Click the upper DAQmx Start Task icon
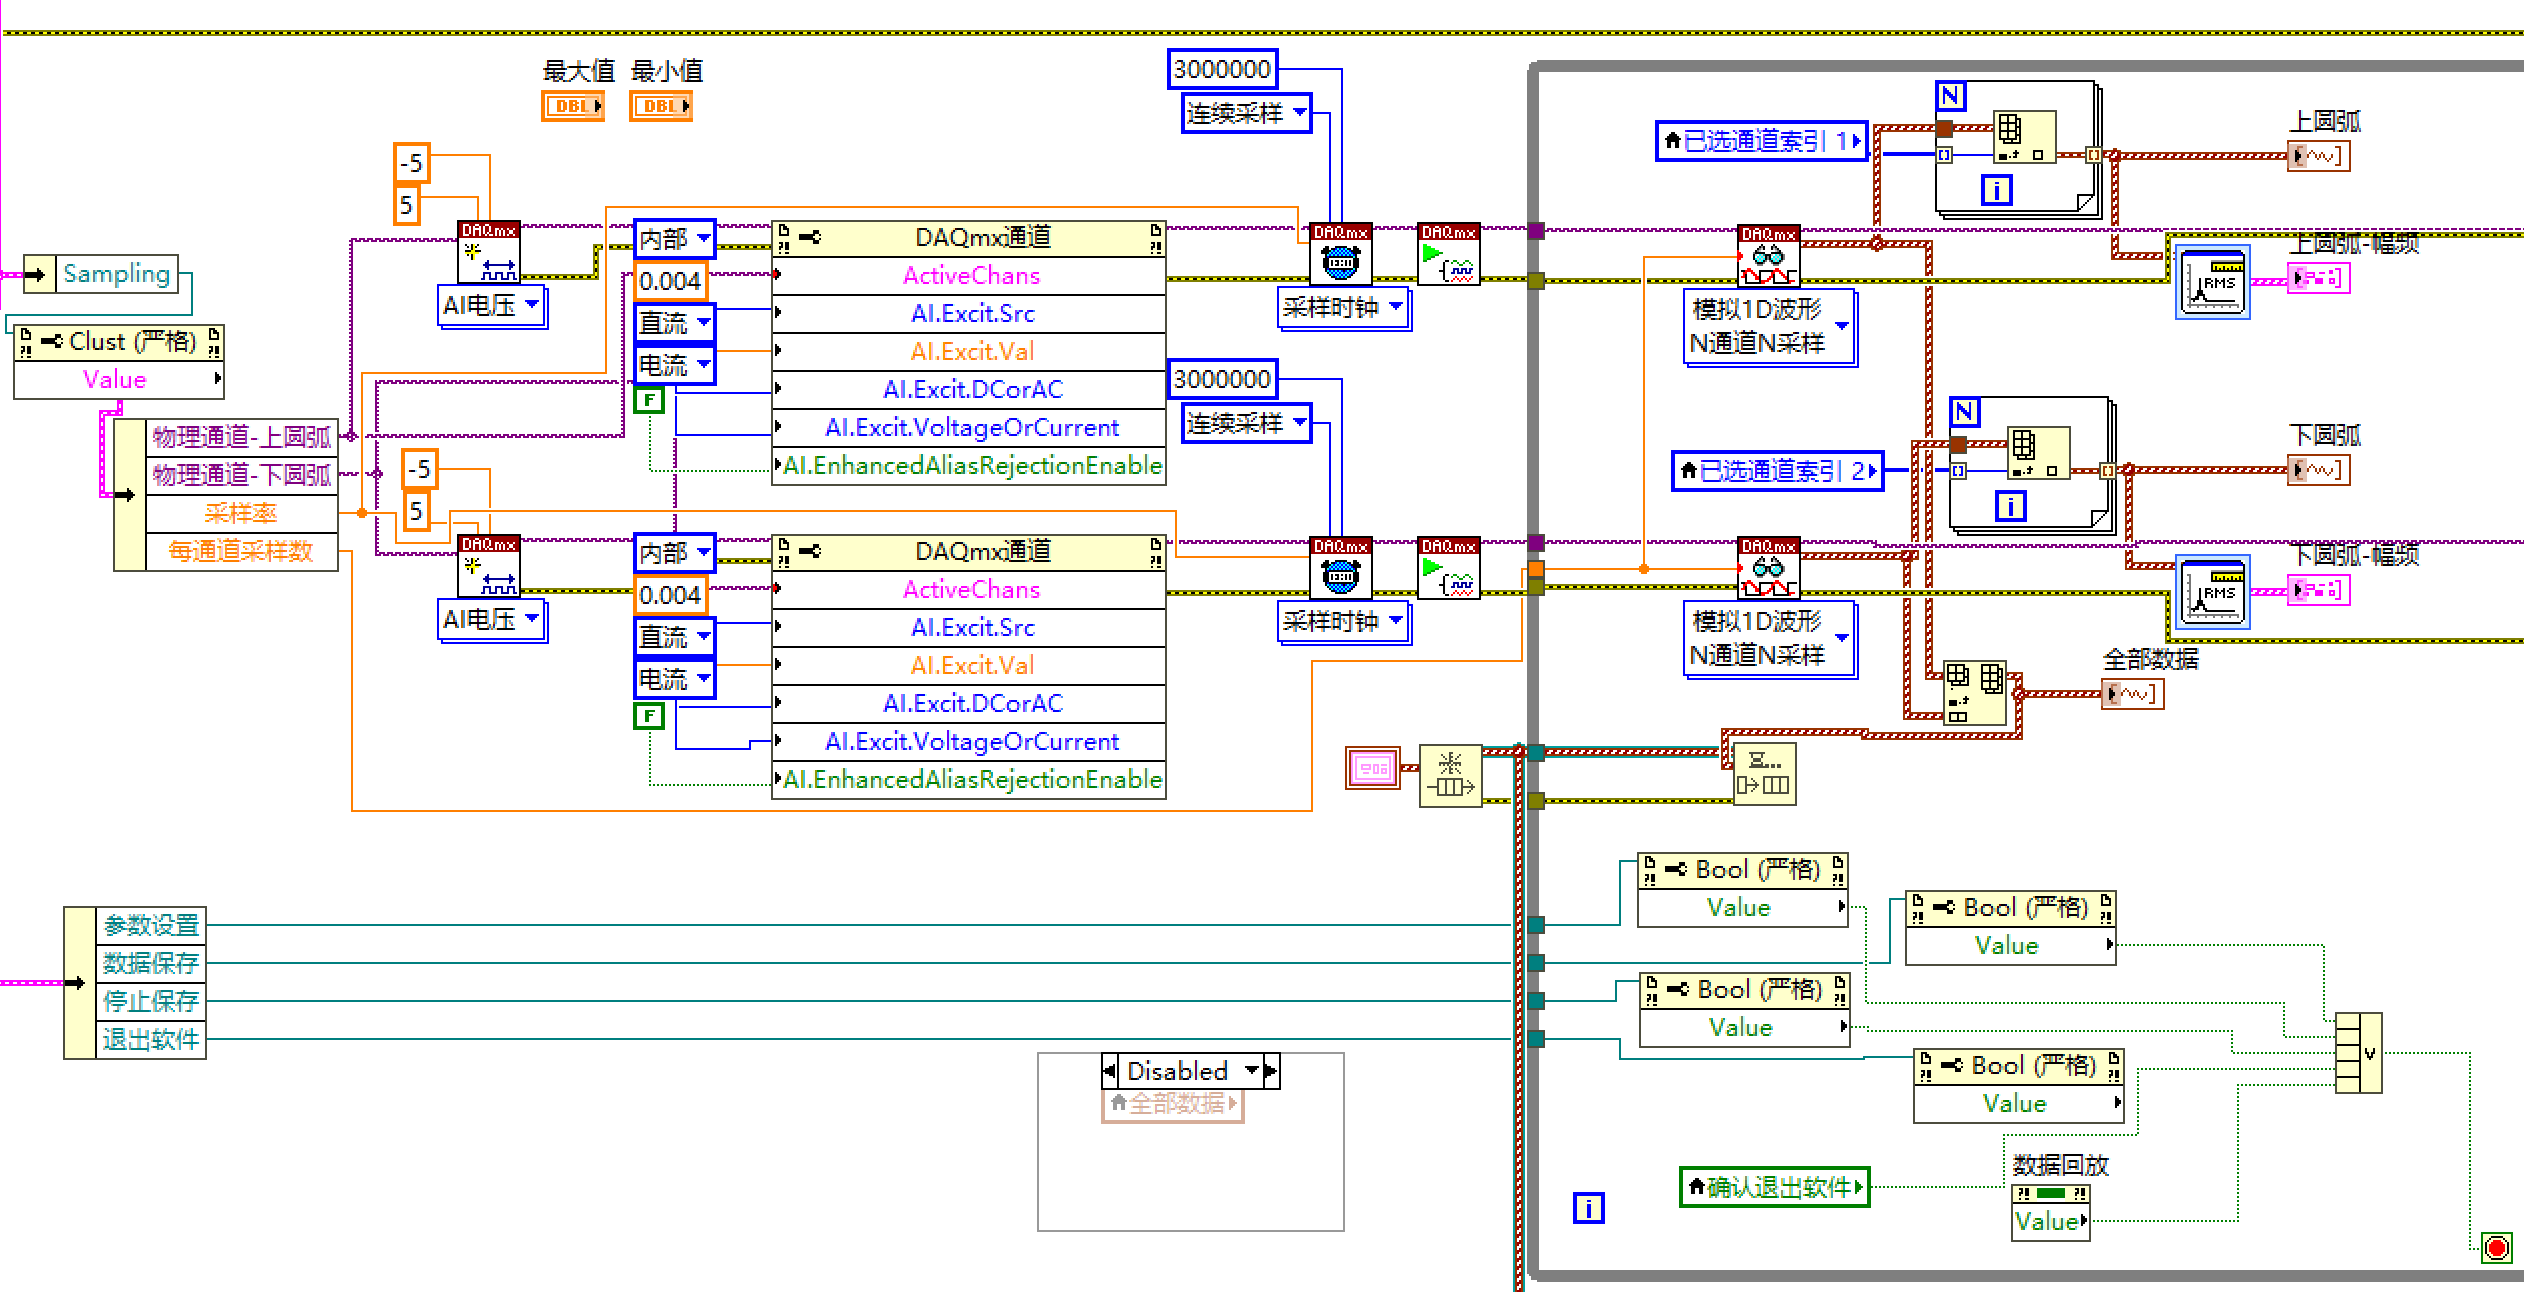2524x1292 pixels. (x=1448, y=254)
